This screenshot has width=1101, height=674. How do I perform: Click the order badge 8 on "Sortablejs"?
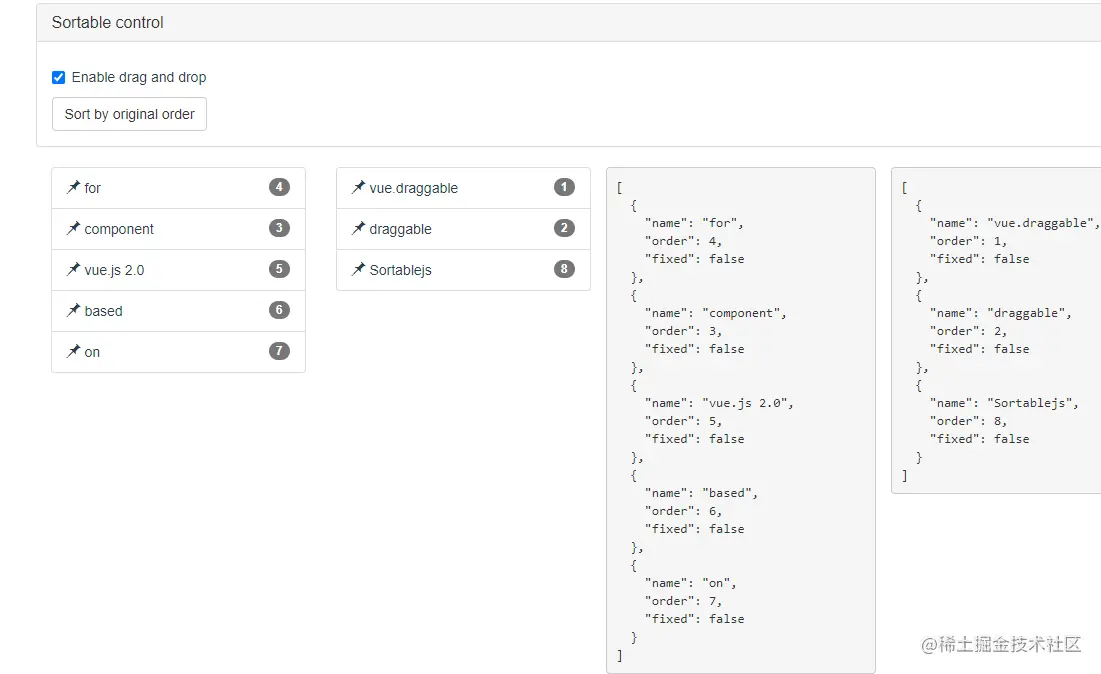pos(564,269)
